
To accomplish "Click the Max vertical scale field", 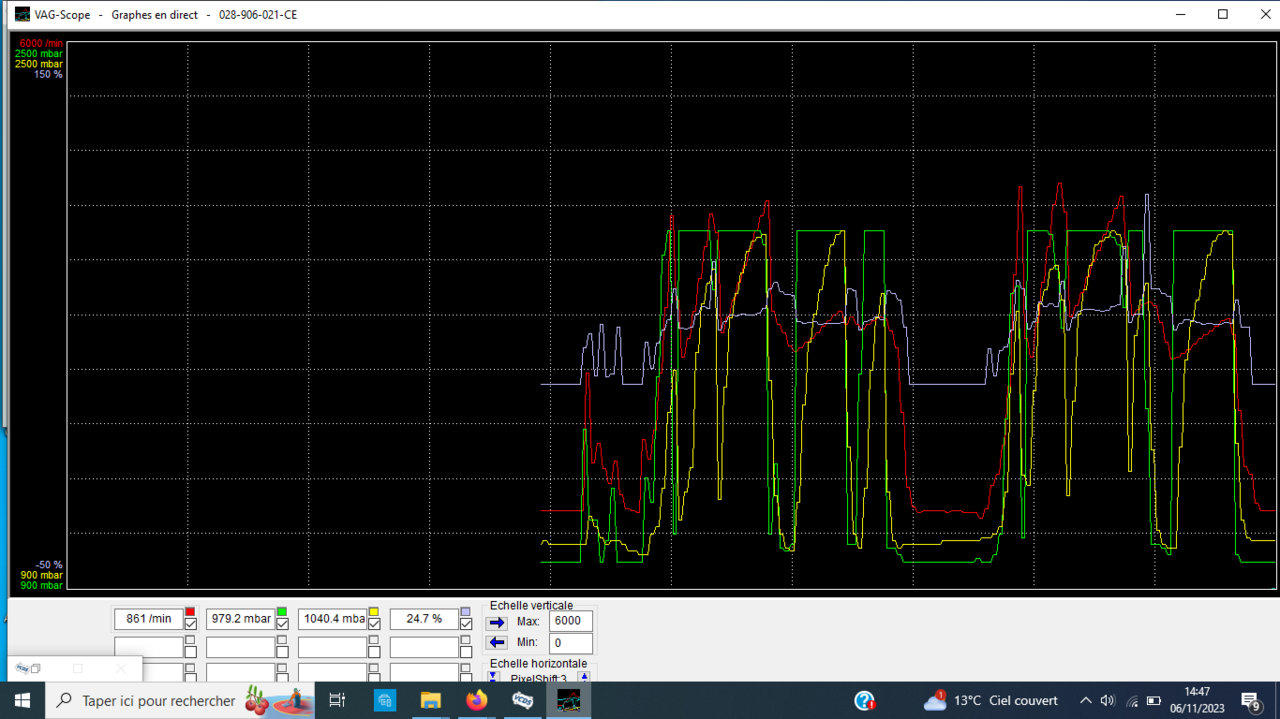I will tap(570, 622).
